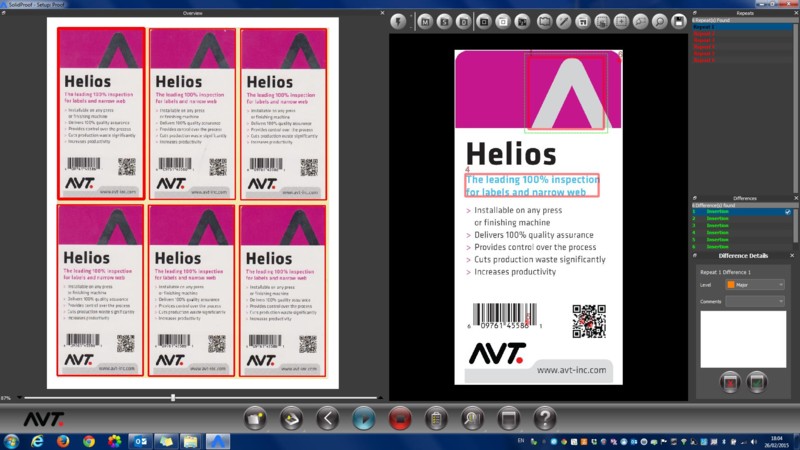The height and width of the screenshot is (450, 800).
Task: Click the clipboard report icon
Action: point(436,419)
